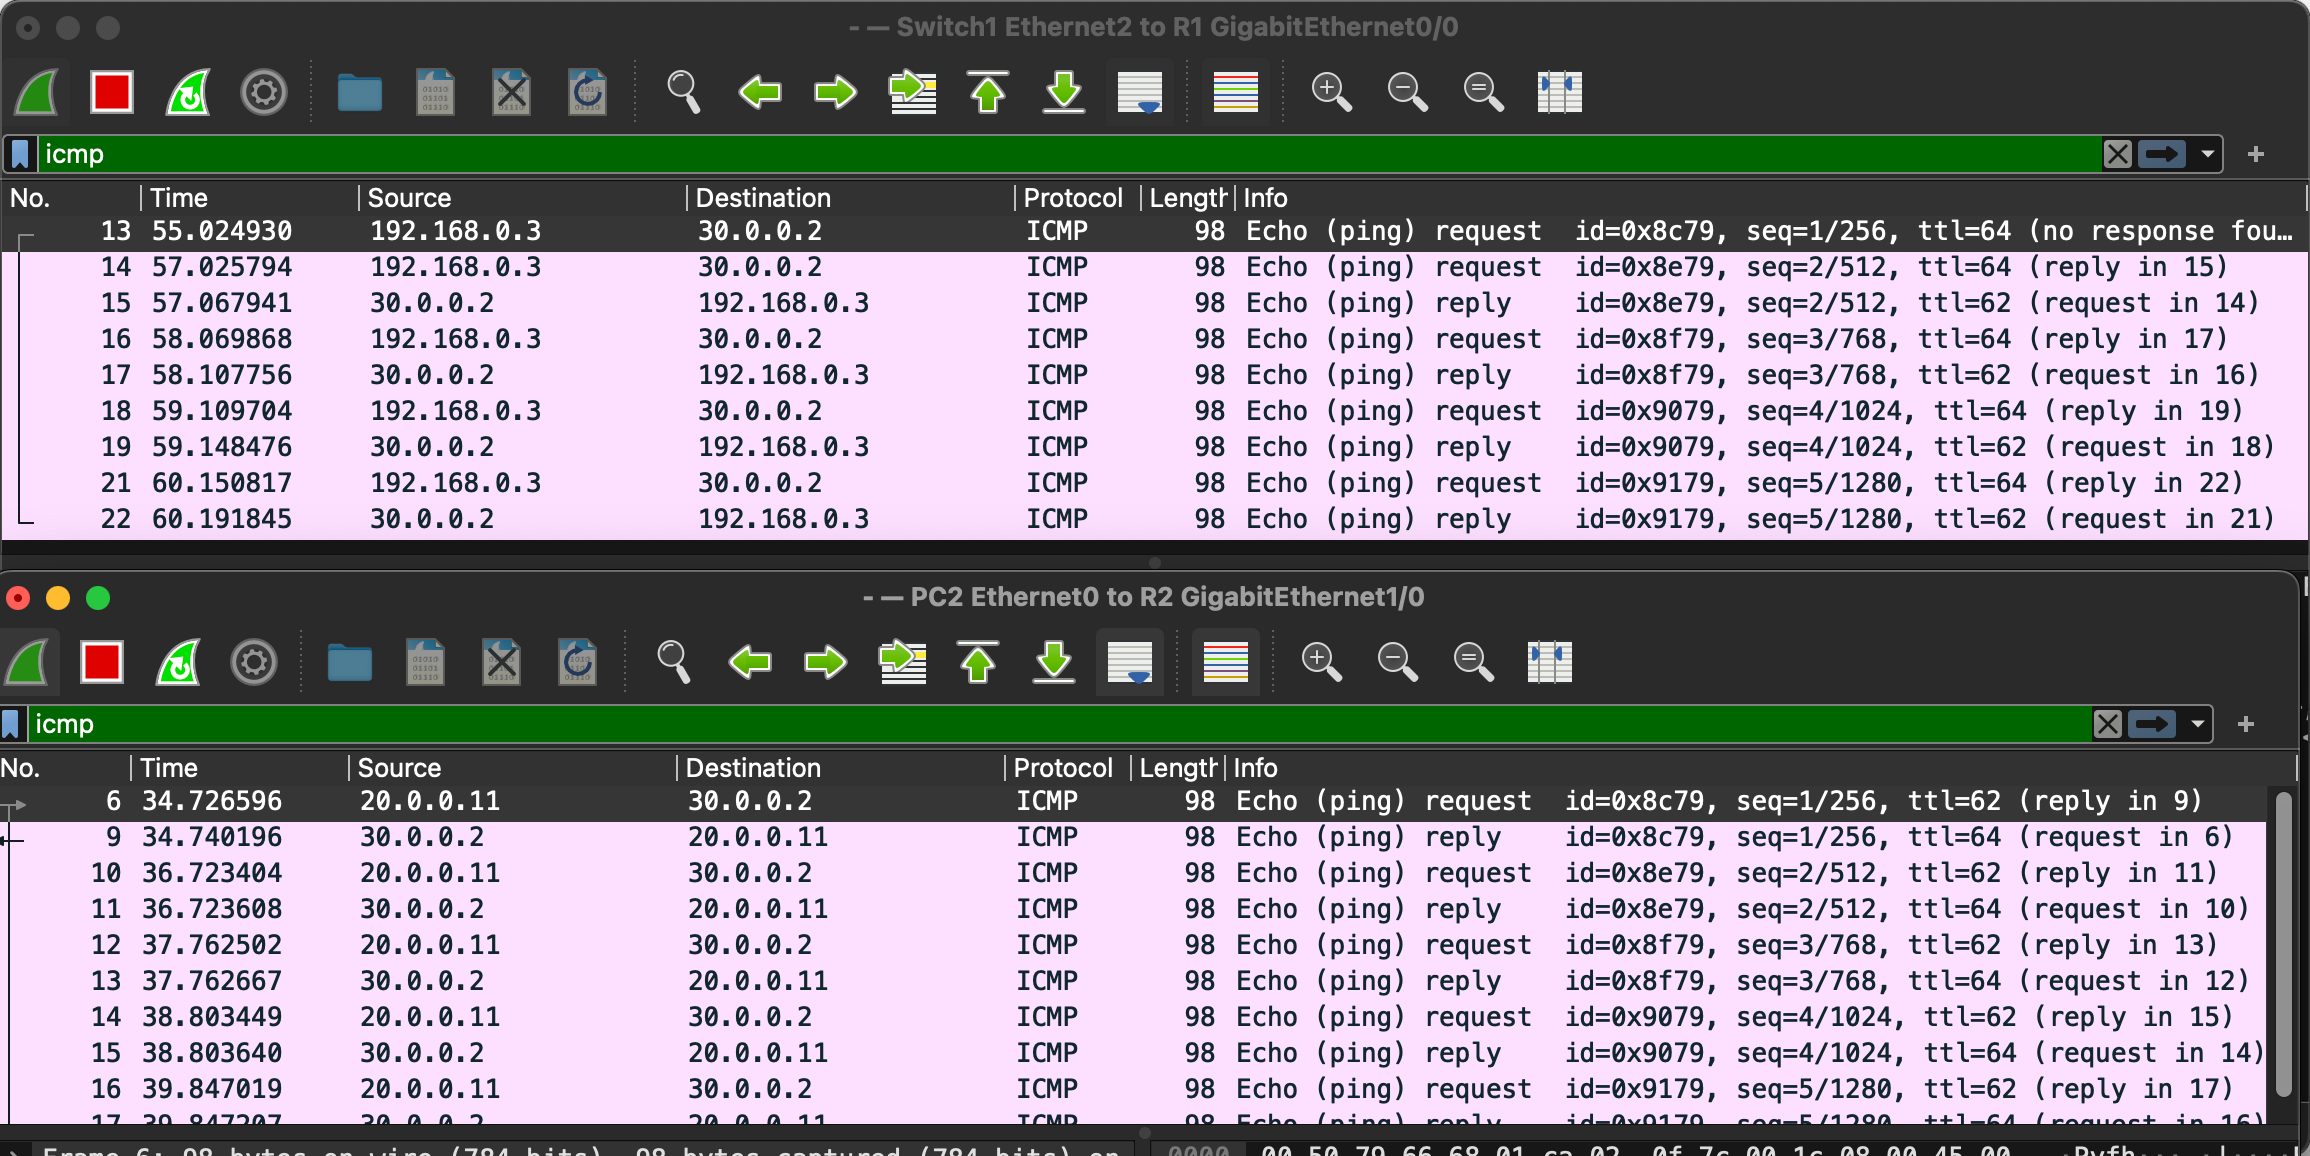2310x1156 pixels.
Task: Sort by Time column header, top window
Action: pos(180,198)
